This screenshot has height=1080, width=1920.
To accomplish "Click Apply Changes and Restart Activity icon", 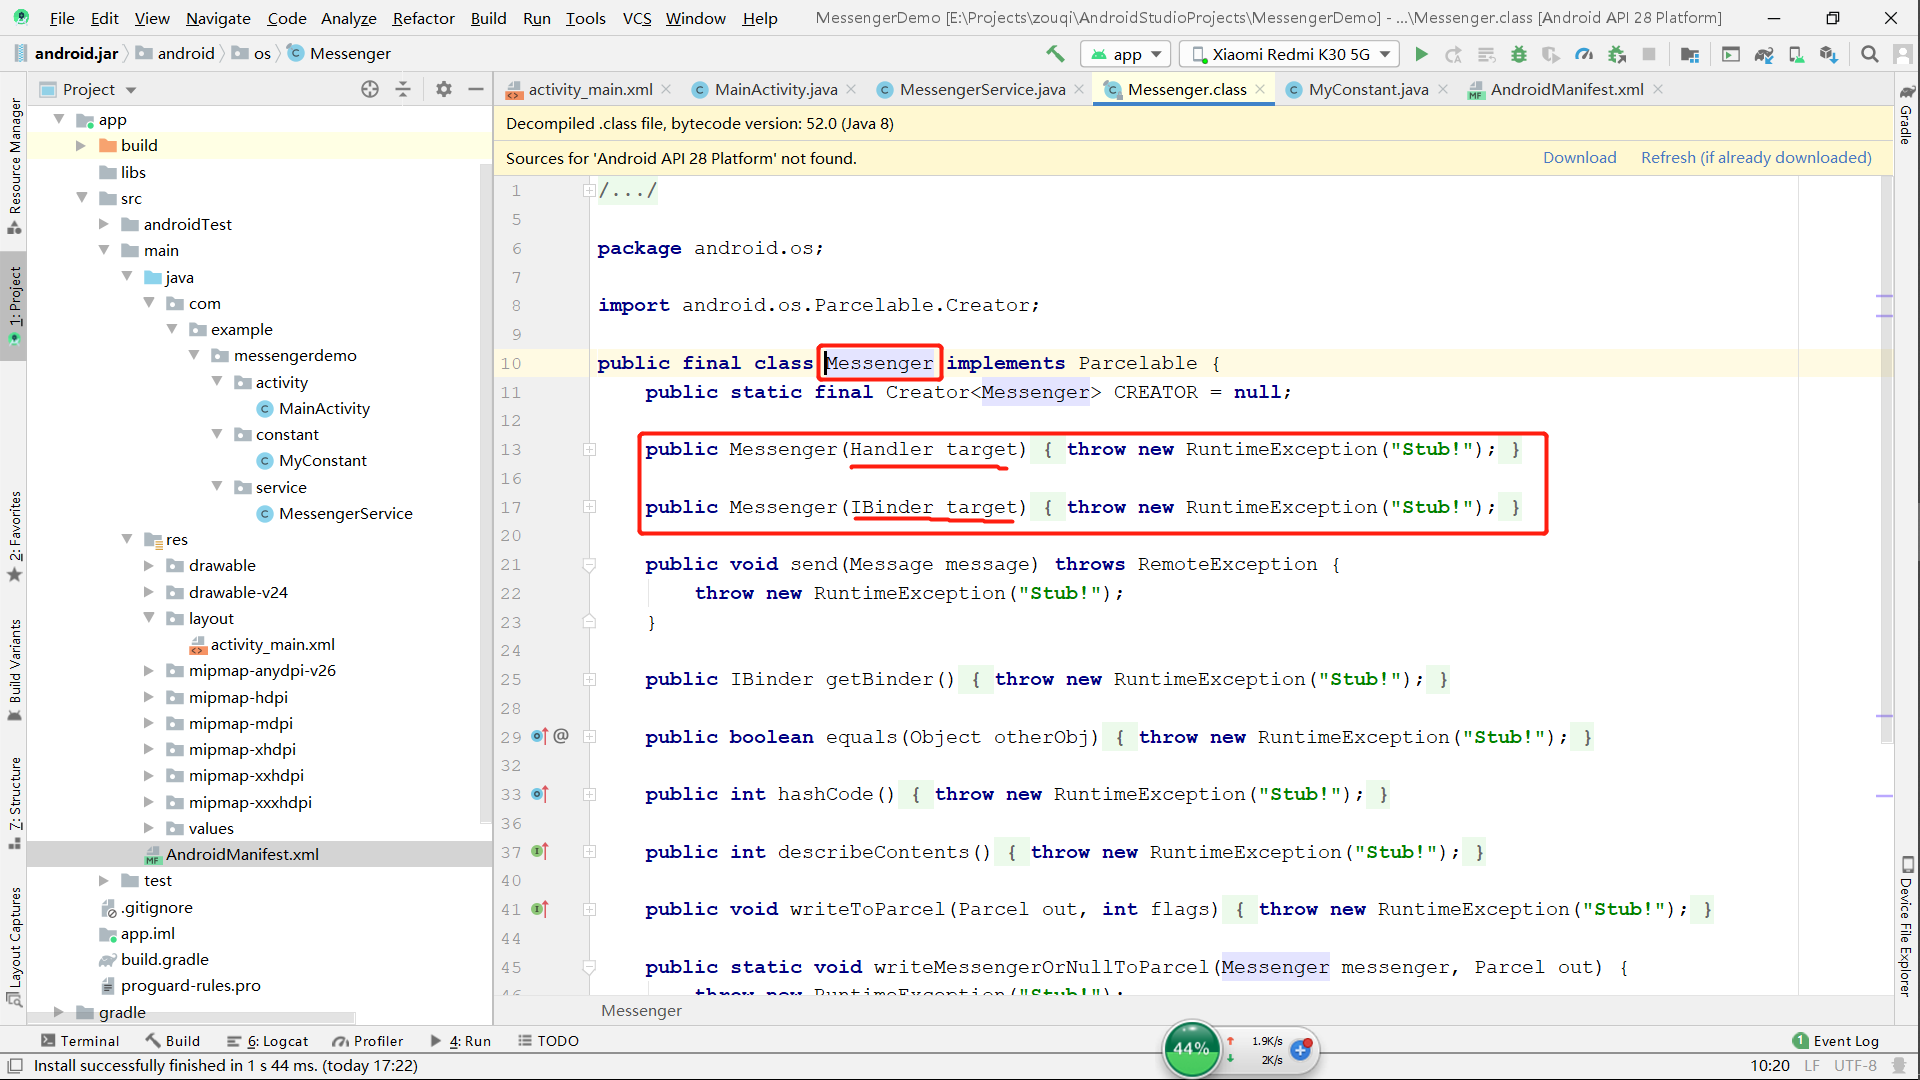I will point(1453,54).
